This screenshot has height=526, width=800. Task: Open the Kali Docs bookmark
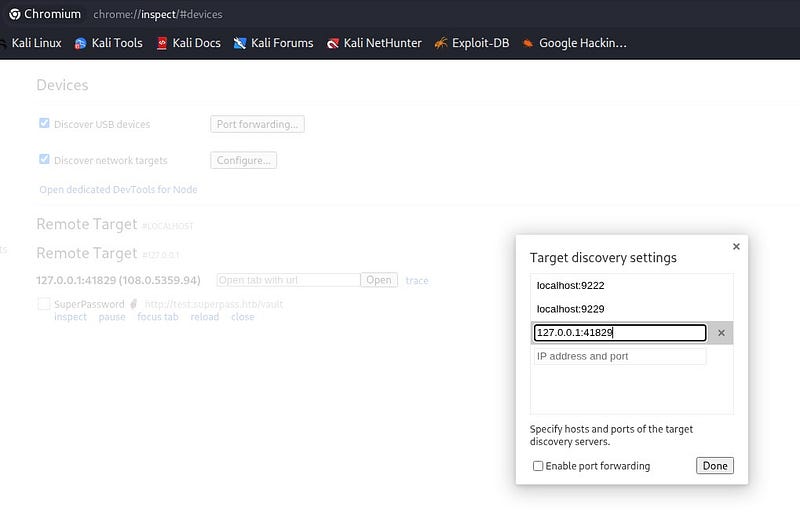pos(189,43)
